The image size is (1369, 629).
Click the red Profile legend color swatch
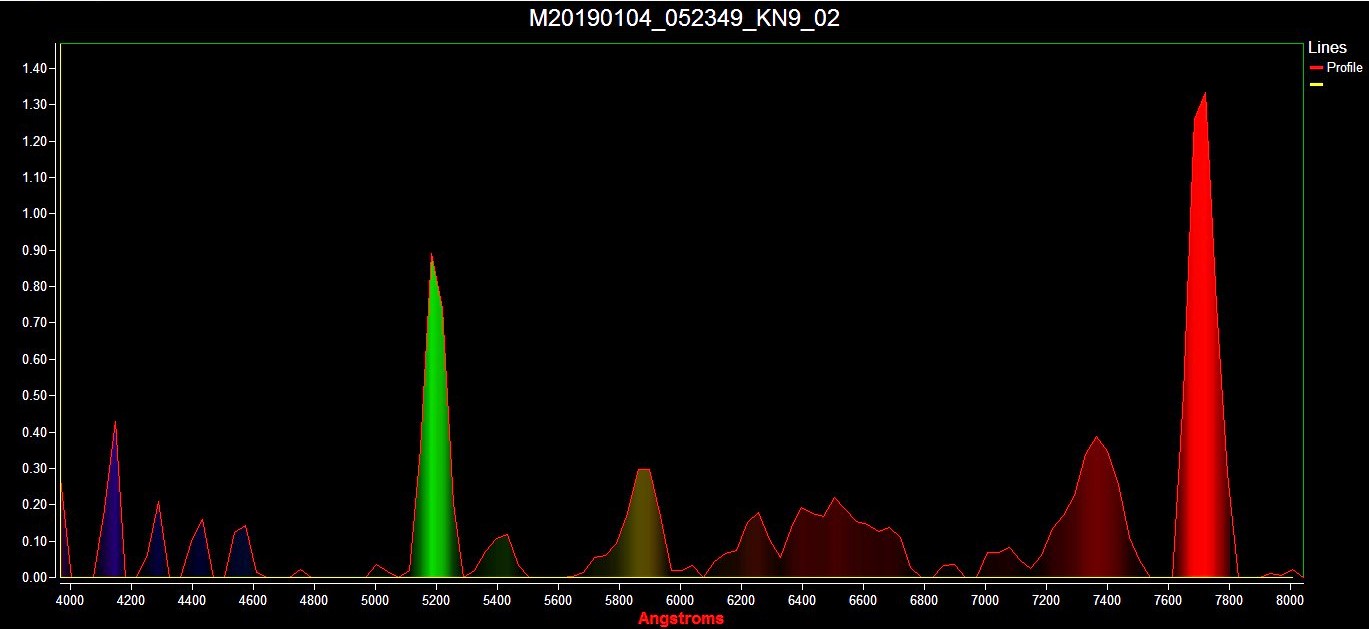click(x=1316, y=68)
